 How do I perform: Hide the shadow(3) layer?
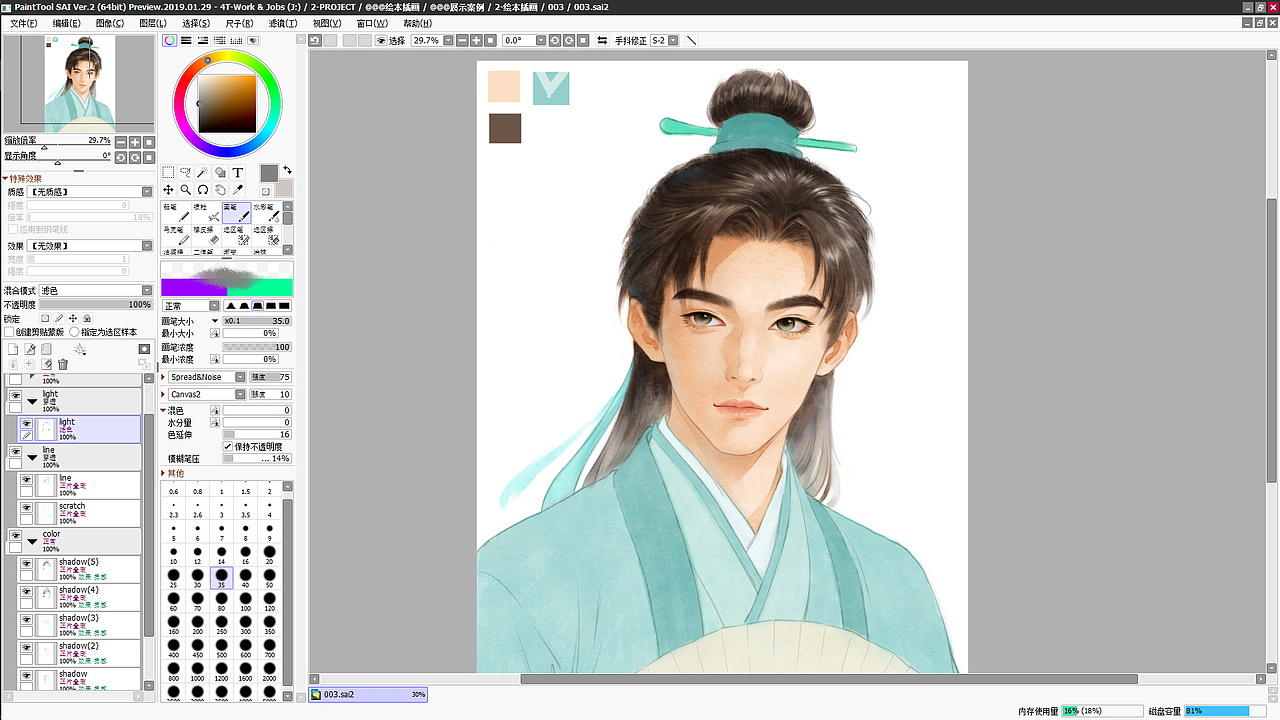pyautogui.click(x=27, y=619)
